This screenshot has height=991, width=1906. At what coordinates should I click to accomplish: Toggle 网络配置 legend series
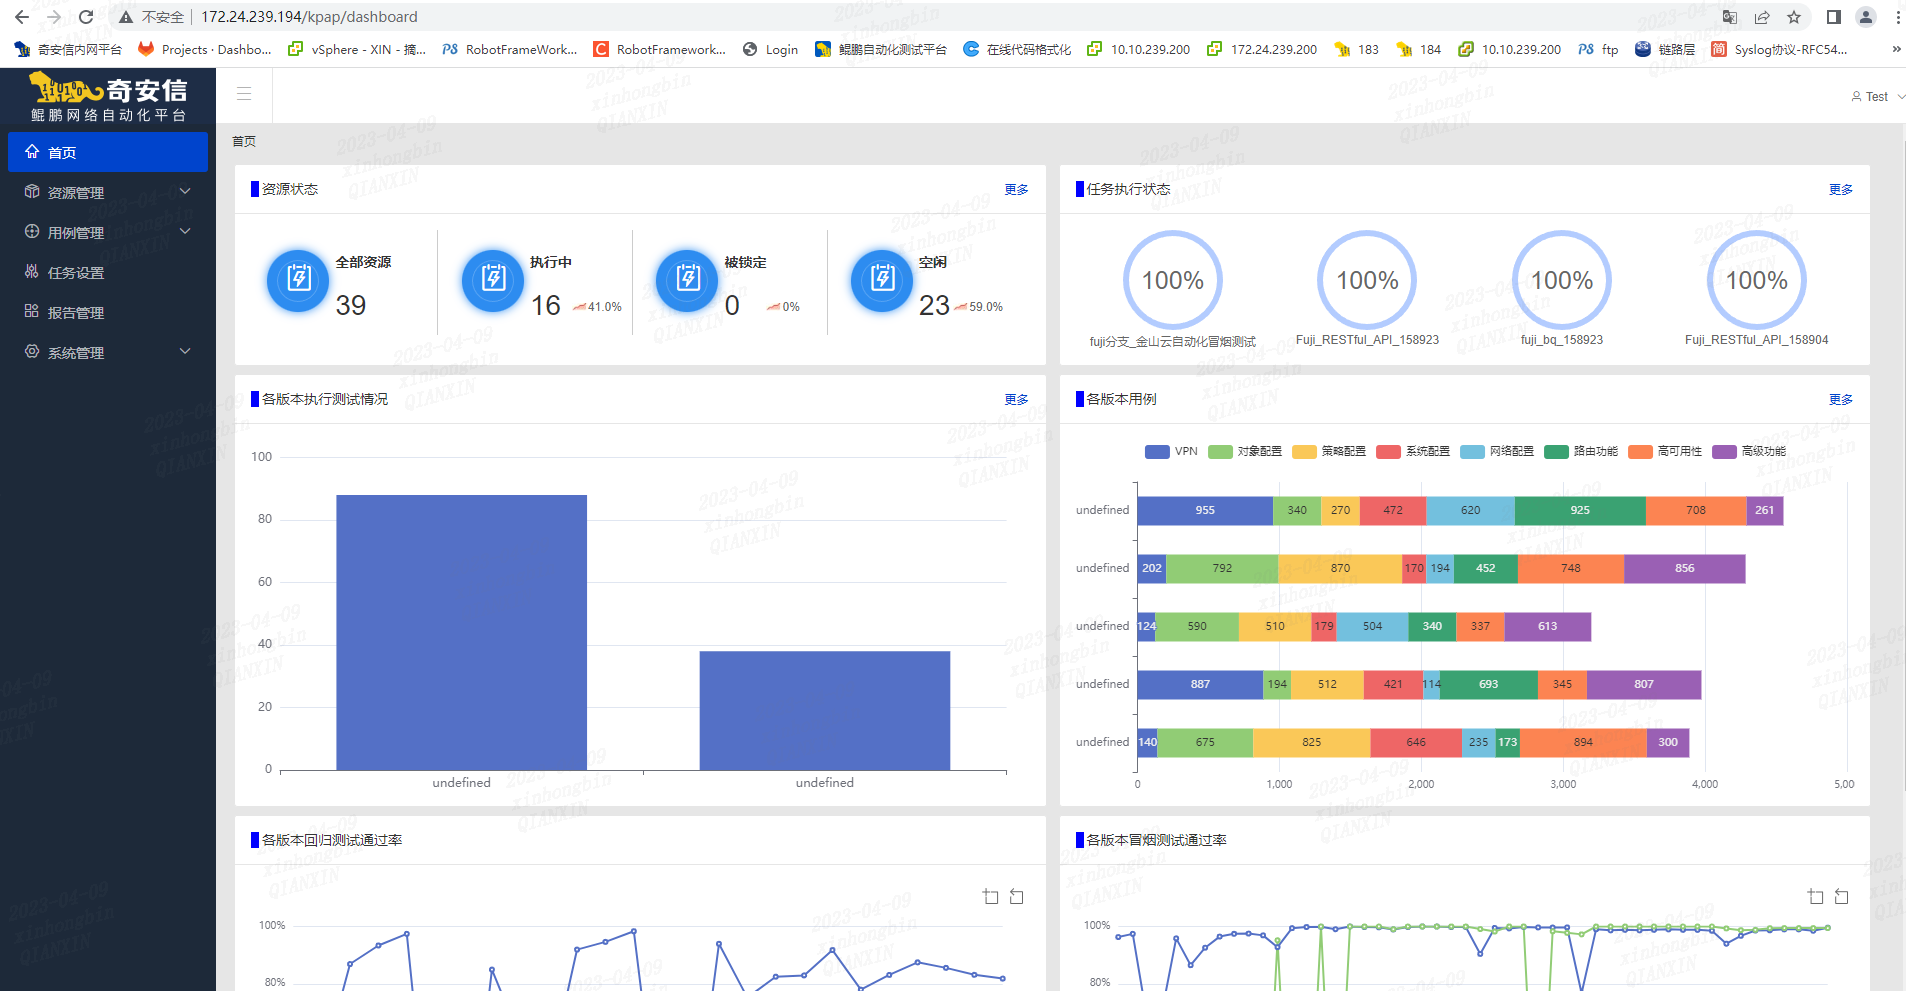1497,452
